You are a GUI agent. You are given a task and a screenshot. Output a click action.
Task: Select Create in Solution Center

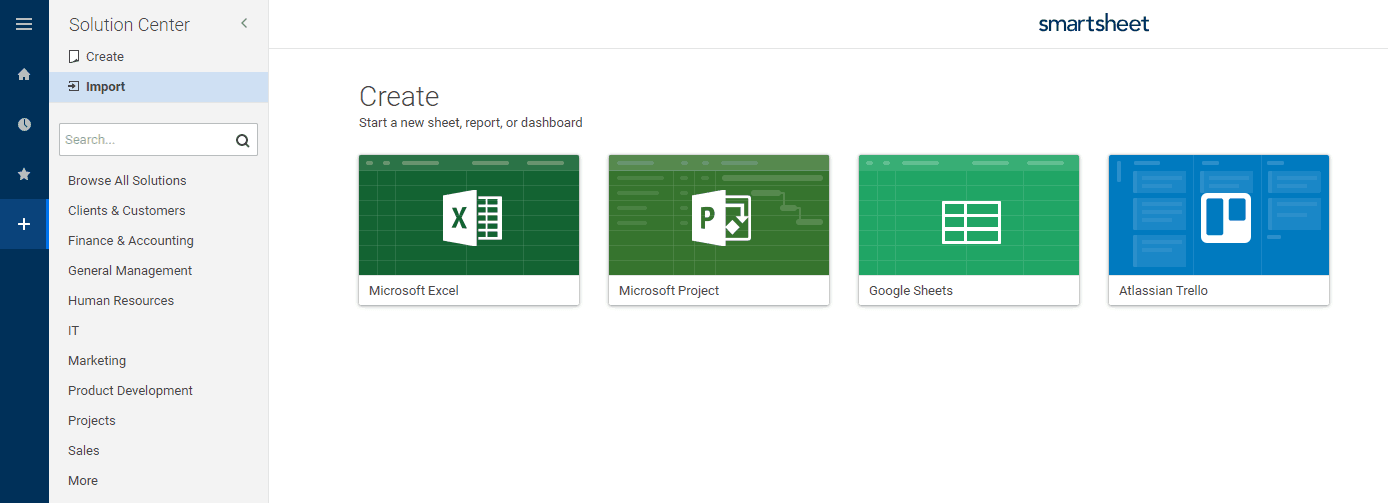104,57
